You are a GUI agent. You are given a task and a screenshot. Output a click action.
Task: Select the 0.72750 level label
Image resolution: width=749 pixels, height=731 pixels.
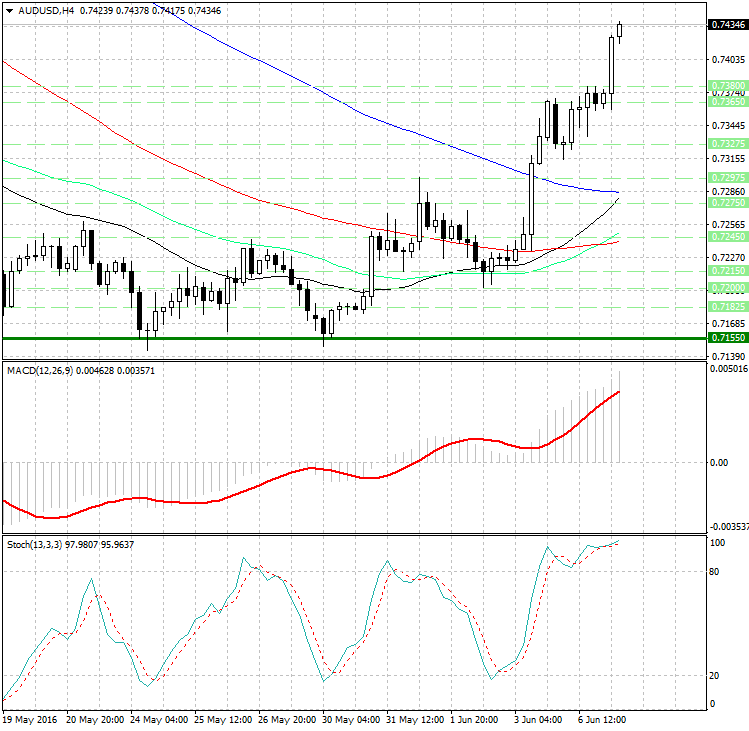pyautogui.click(x=728, y=203)
